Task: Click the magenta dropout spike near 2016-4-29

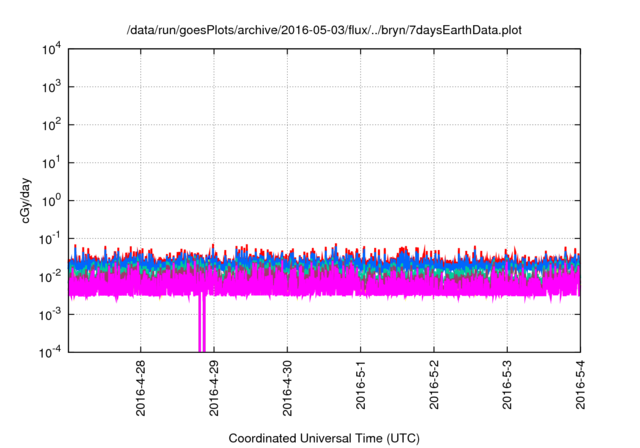Action: (x=202, y=322)
